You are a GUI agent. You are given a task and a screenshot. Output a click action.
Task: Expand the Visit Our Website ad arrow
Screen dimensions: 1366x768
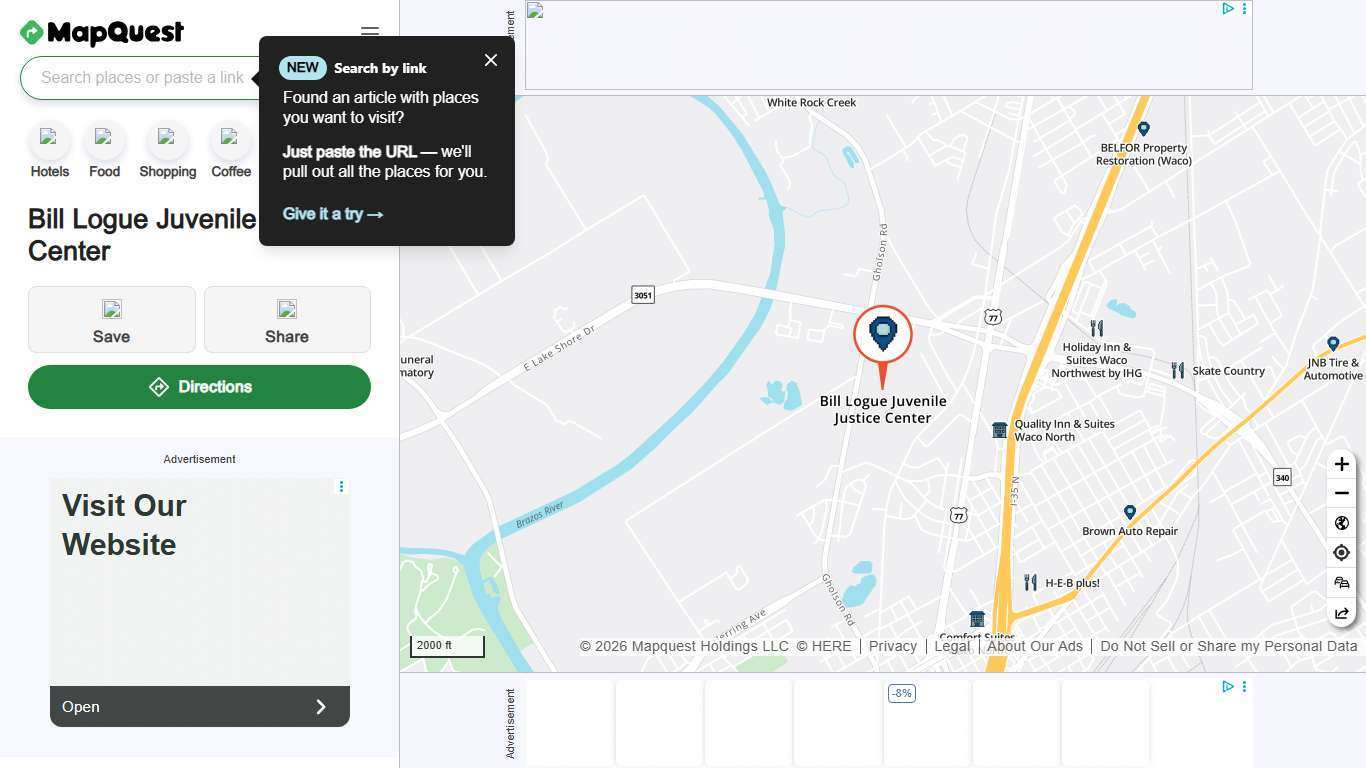[321, 707]
